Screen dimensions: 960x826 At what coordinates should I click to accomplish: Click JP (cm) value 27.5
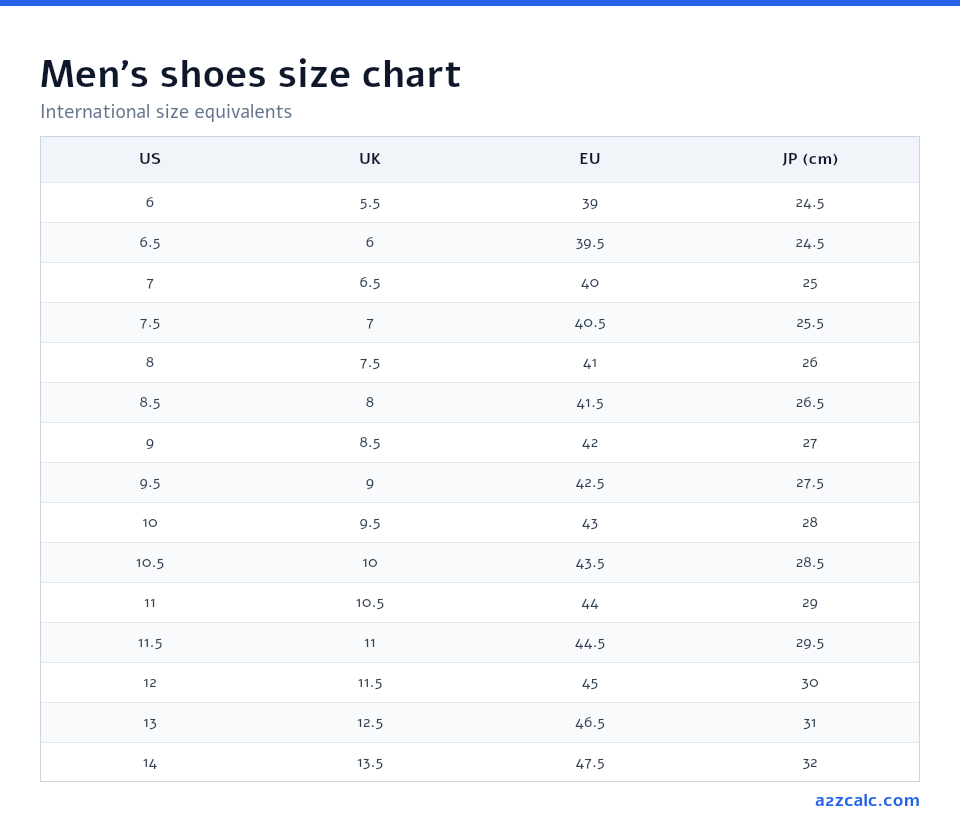point(810,483)
